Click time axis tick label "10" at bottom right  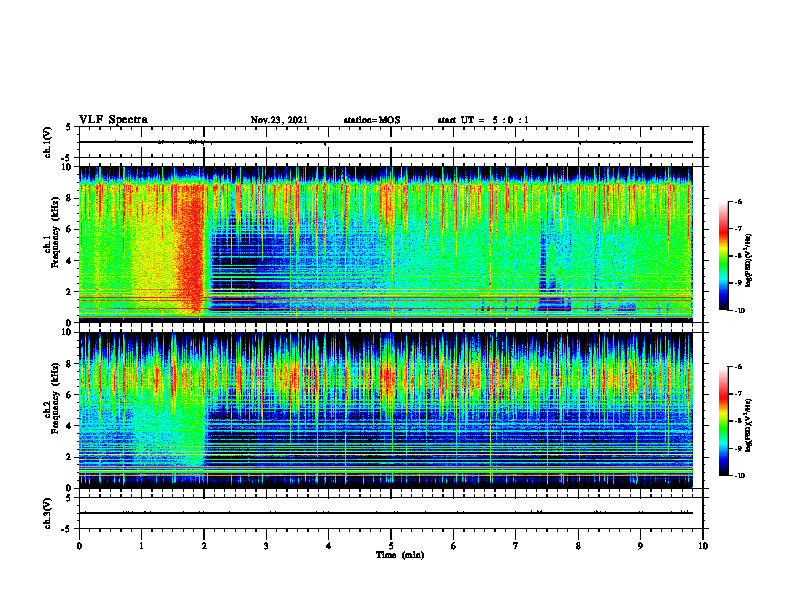point(703,546)
